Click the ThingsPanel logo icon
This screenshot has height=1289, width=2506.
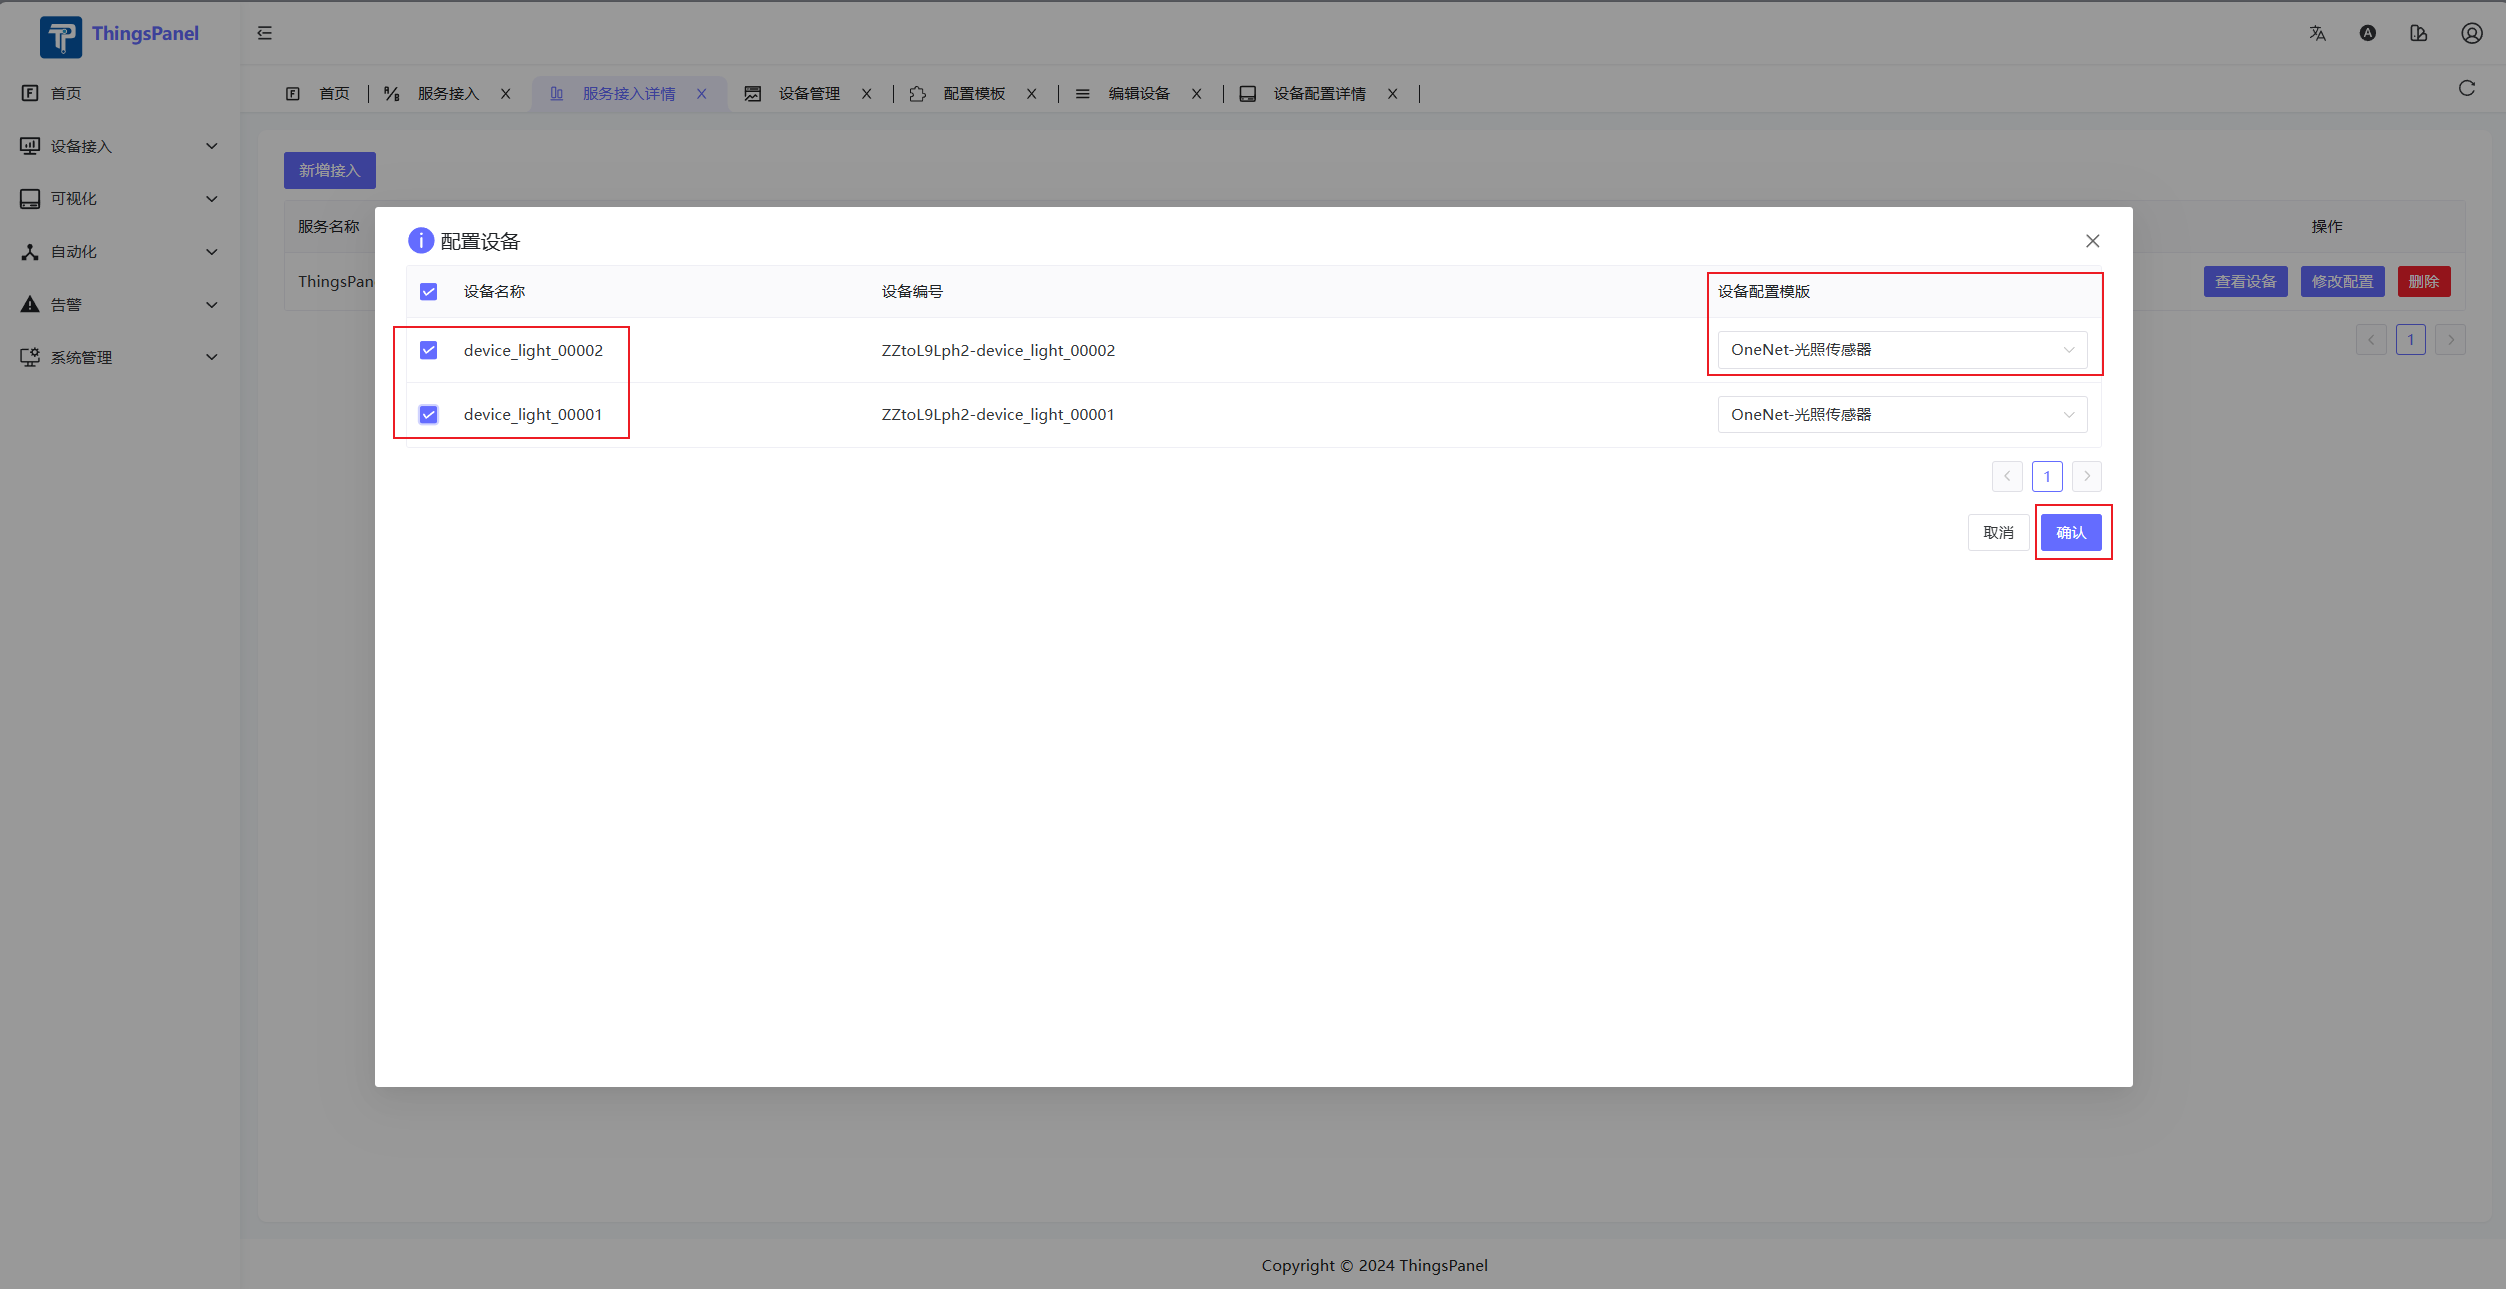pos(61,37)
